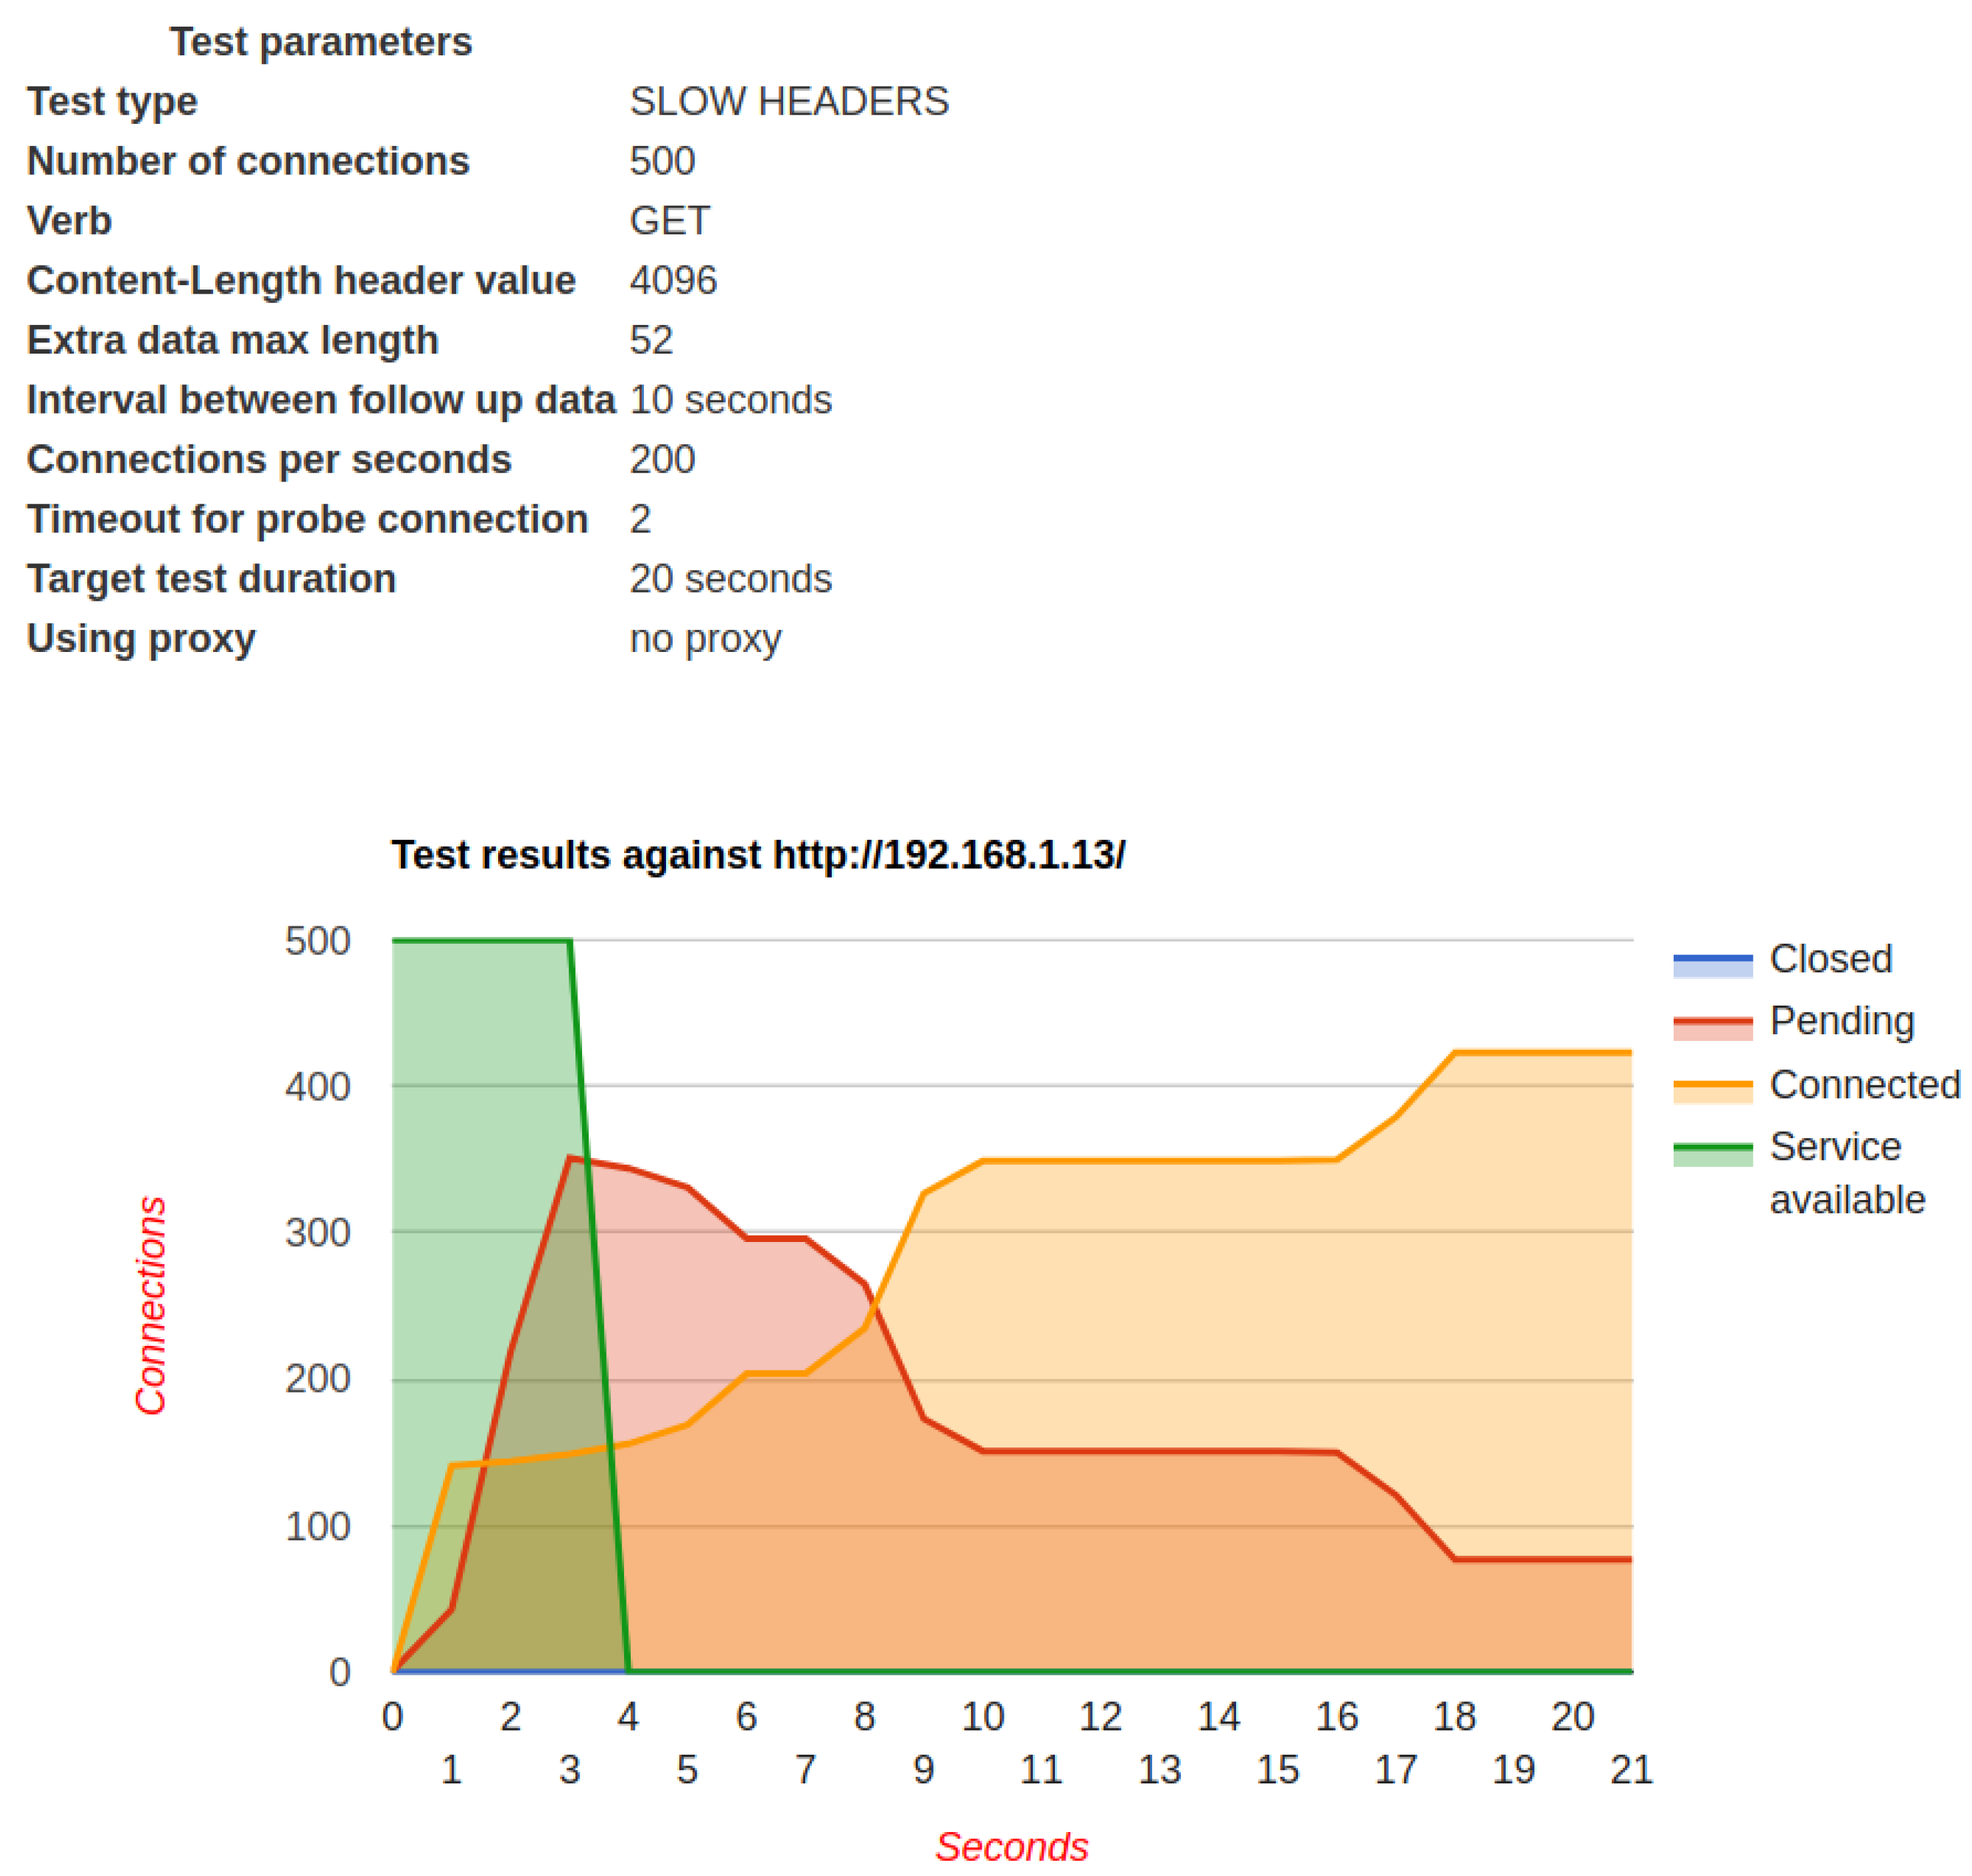Select the 'no proxy' value
Image resolution: width=1972 pixels, height=1876 pixels.
705,640
